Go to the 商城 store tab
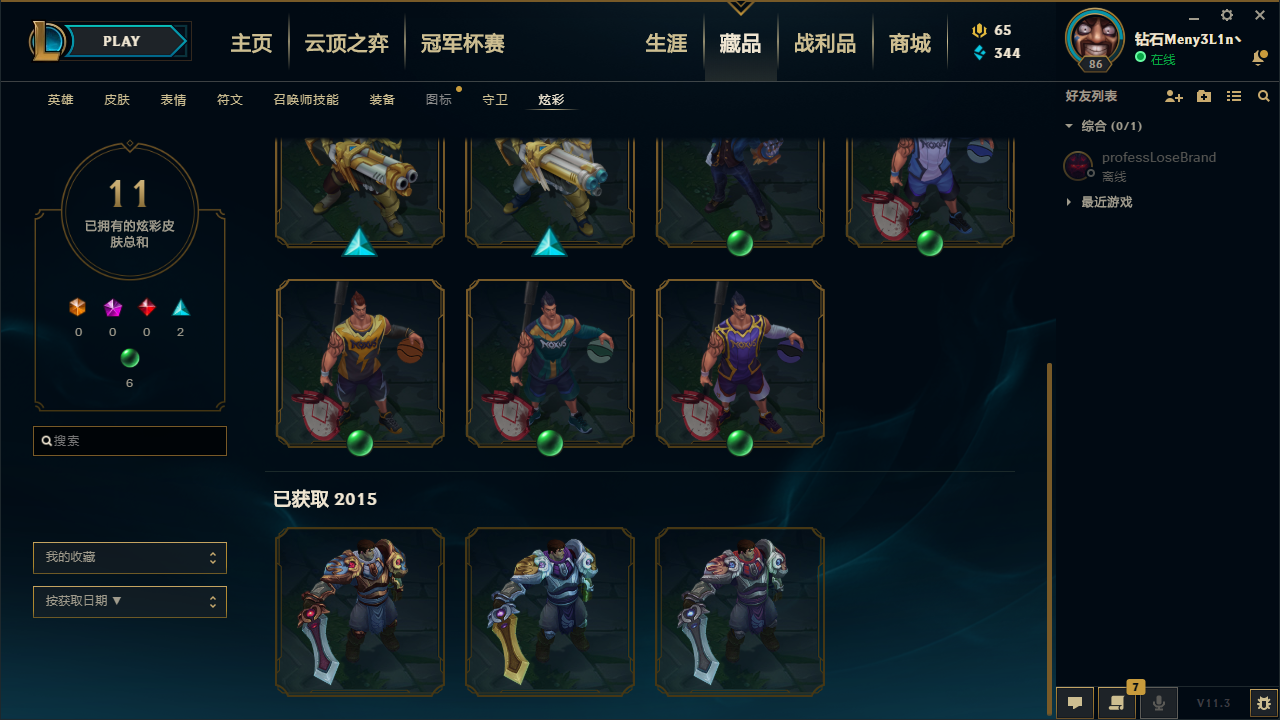Screen dimensions: 1280x720 910,44
